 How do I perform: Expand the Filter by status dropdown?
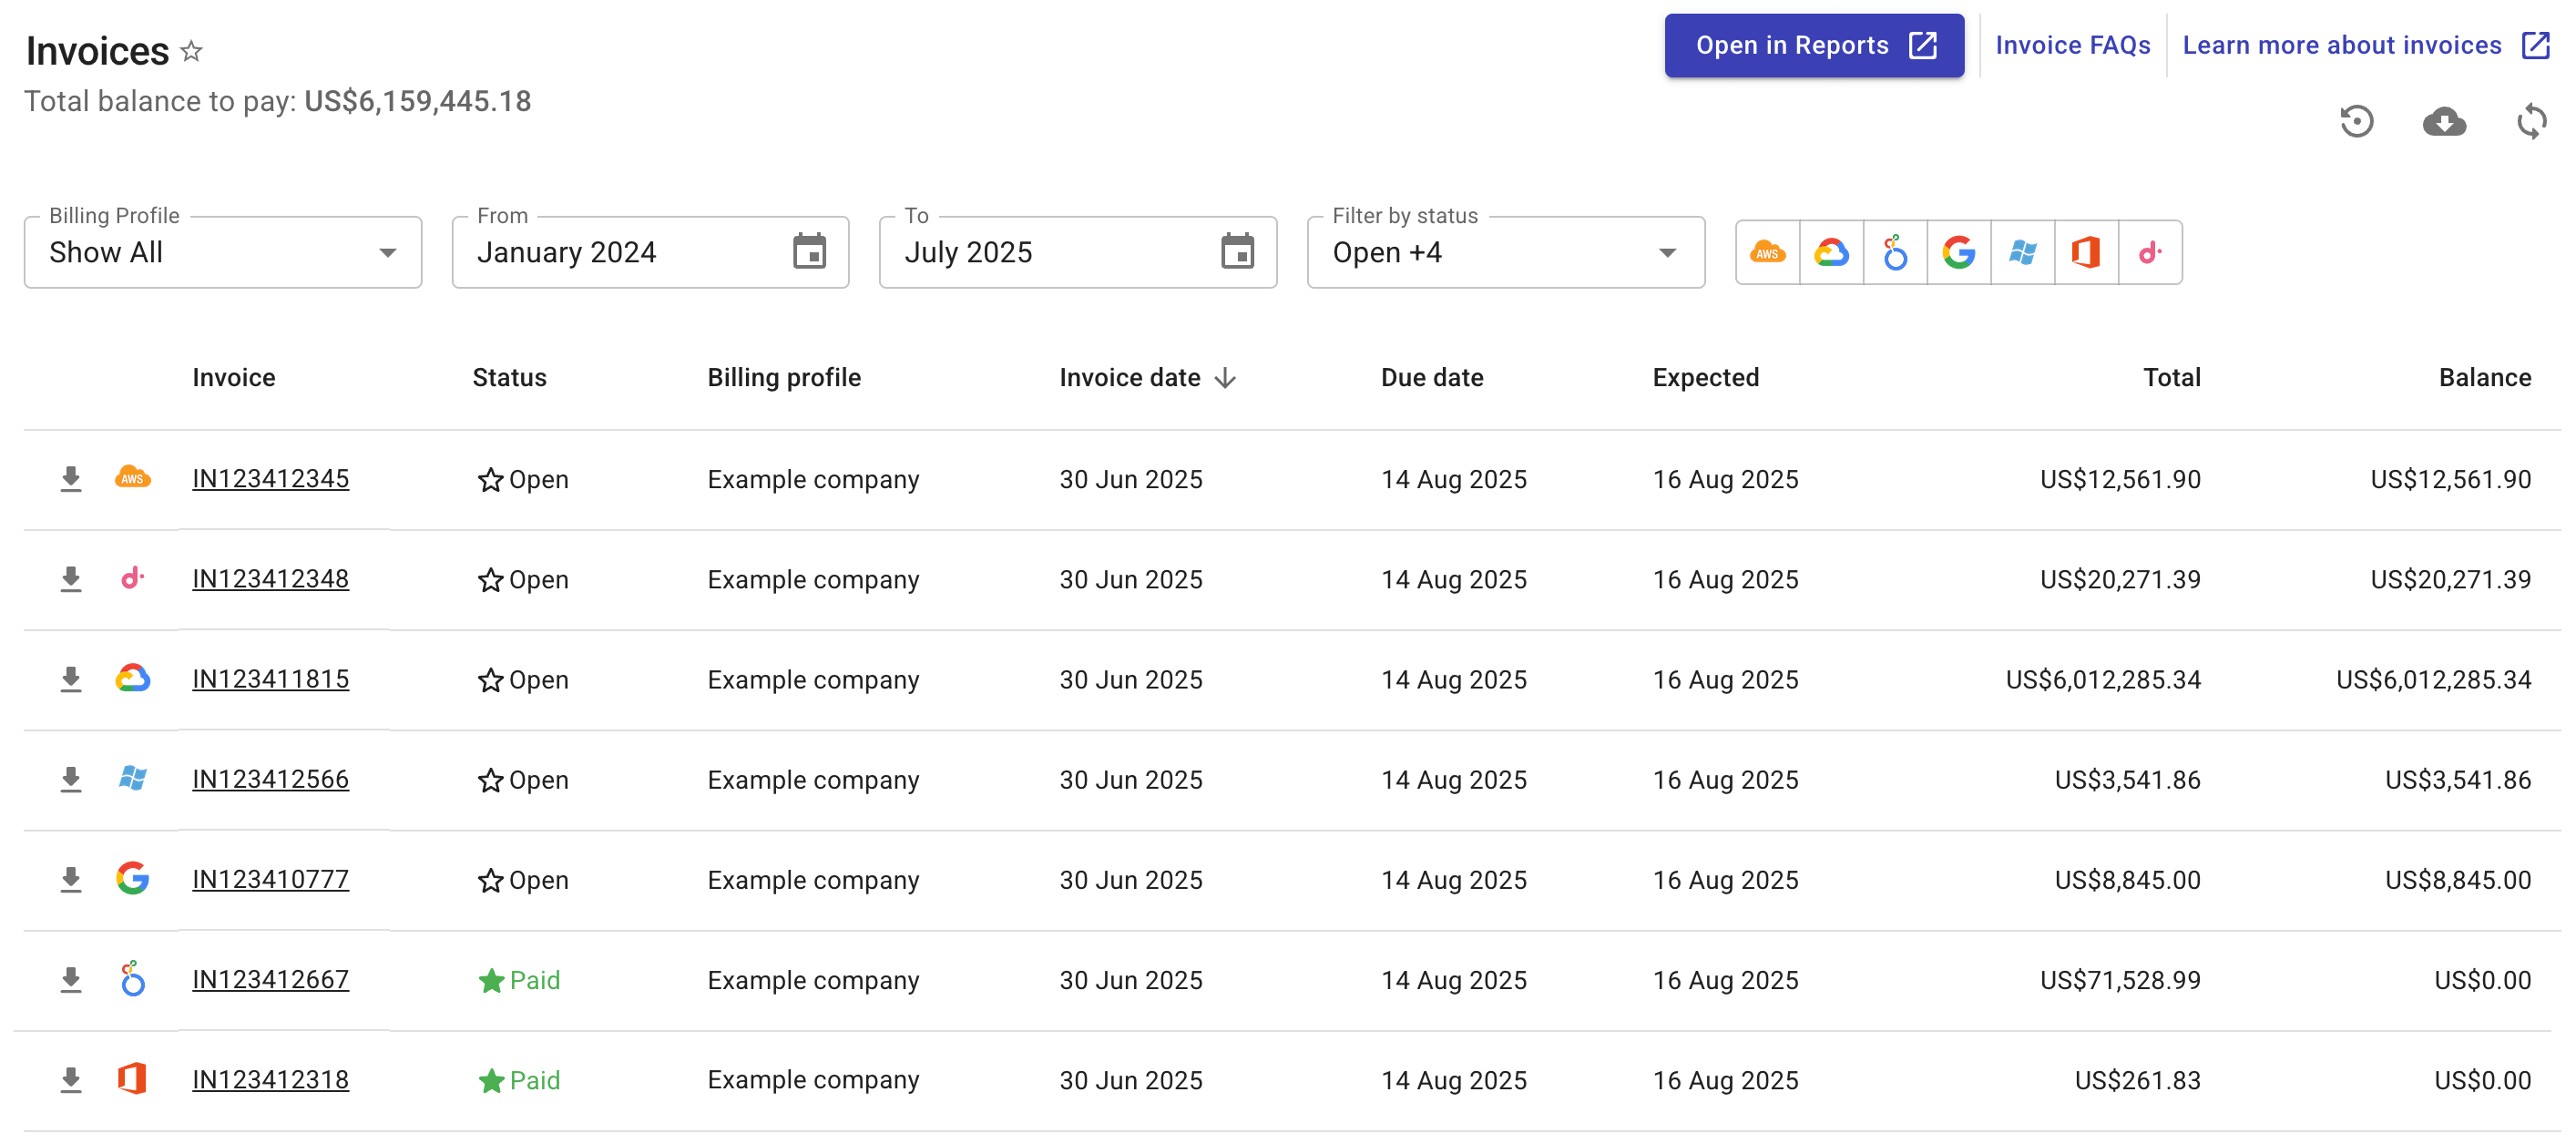[1665, 252]
